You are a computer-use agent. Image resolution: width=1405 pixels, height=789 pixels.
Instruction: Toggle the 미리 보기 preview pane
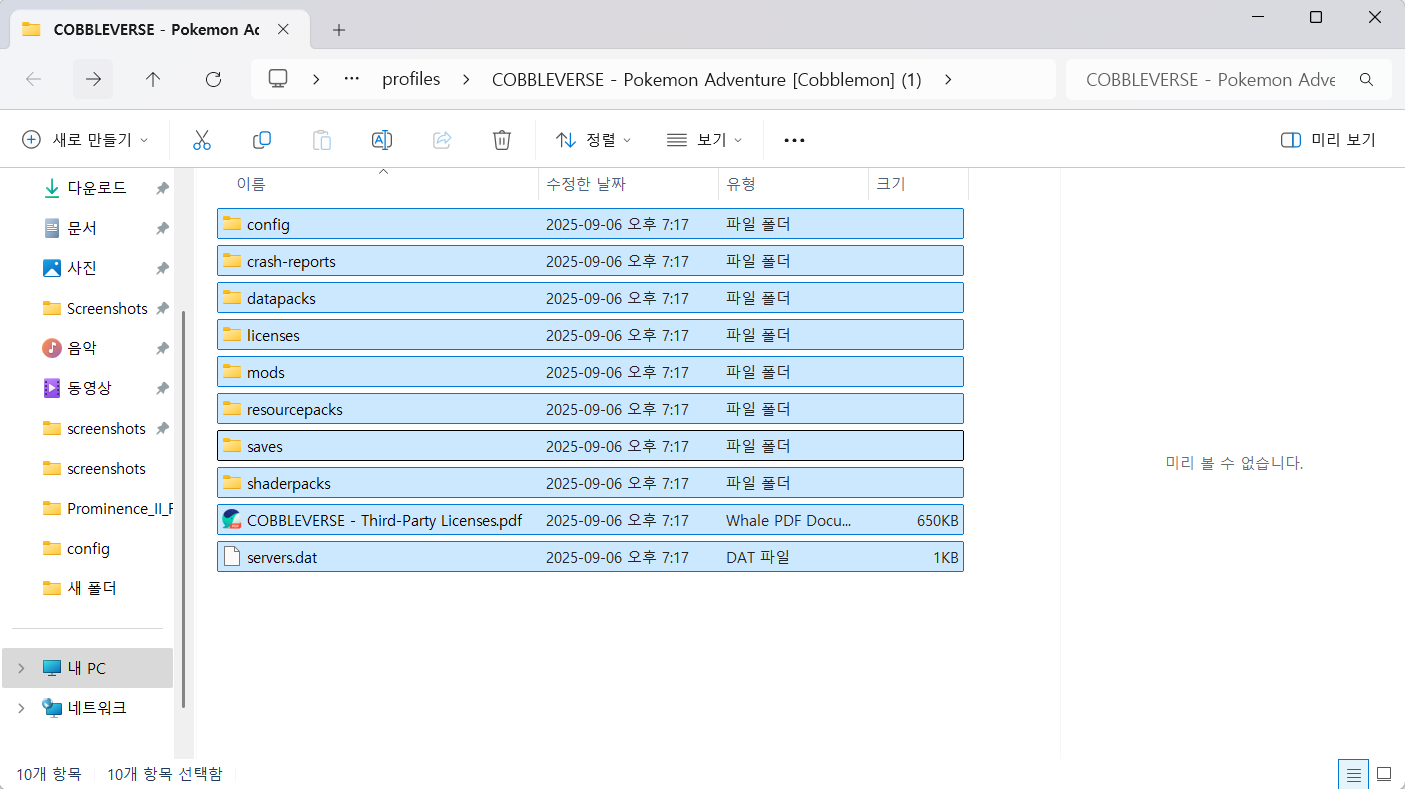click(x=1328, y=140)
